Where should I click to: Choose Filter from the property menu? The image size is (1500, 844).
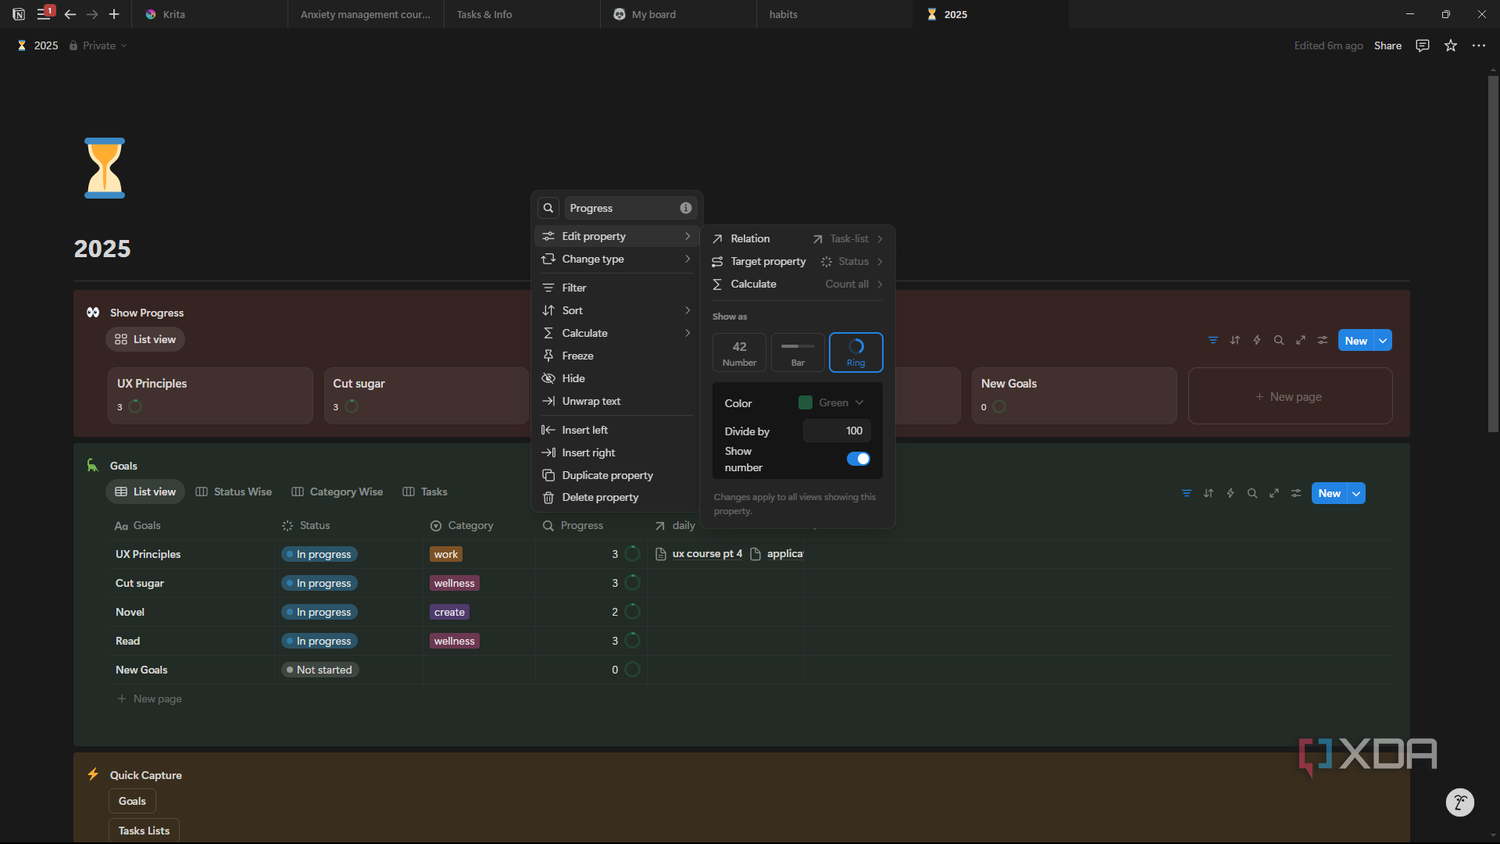click(616, 288)
